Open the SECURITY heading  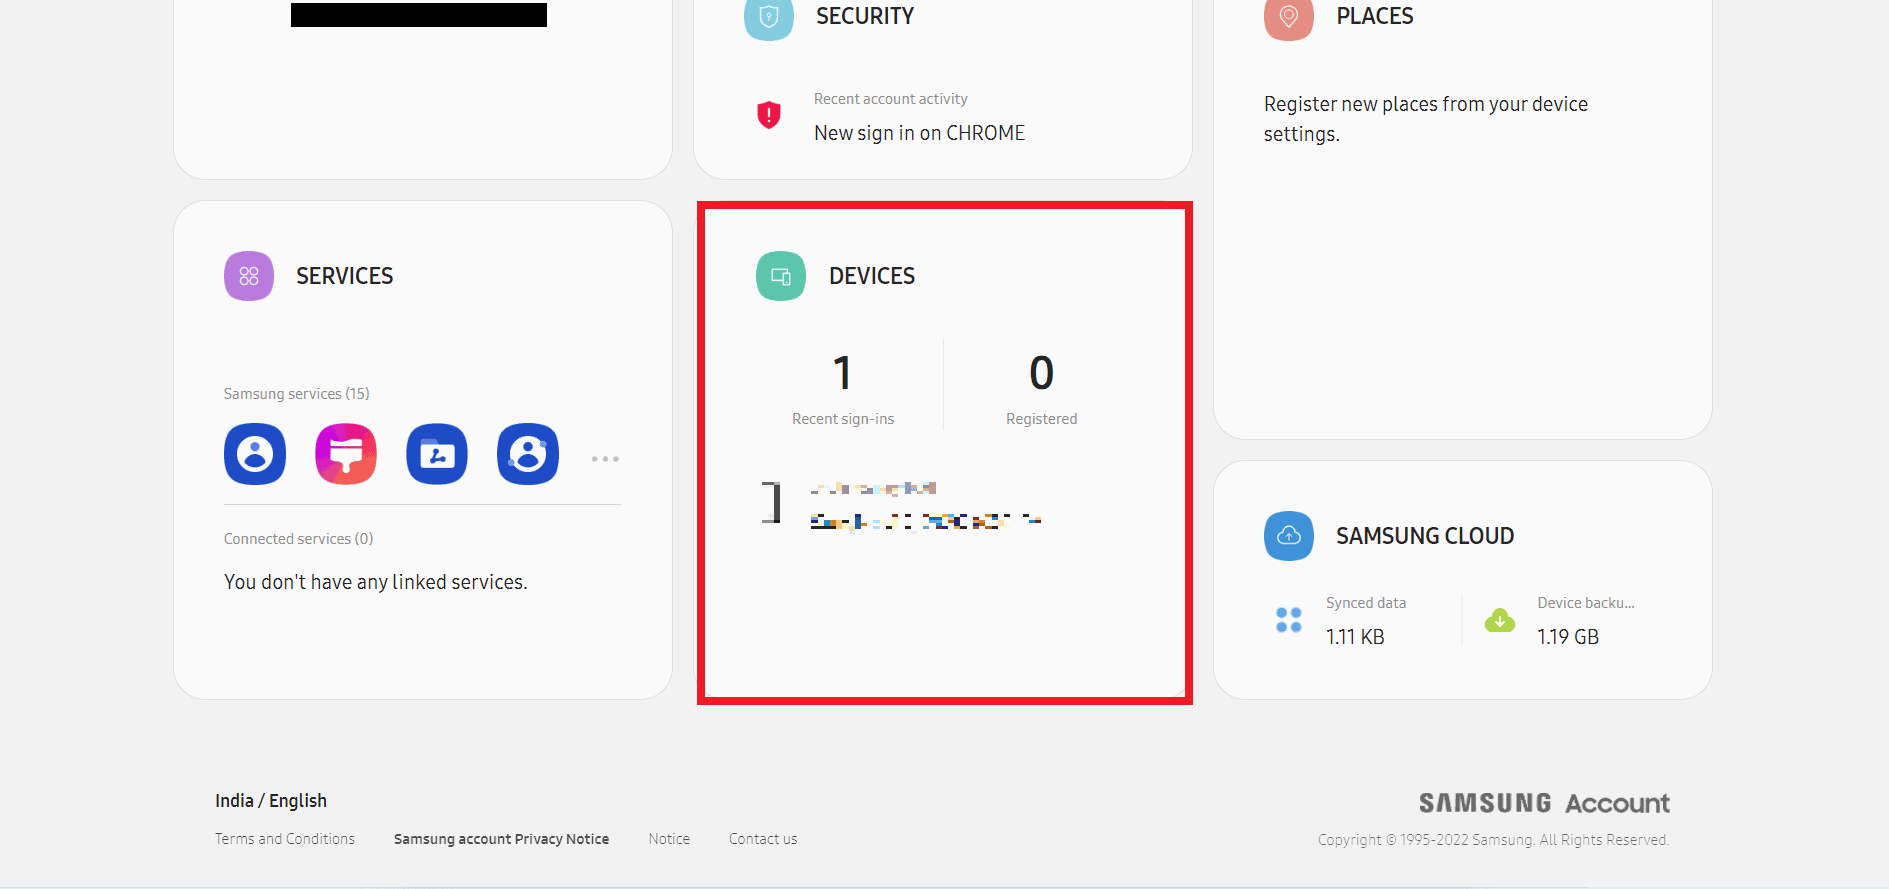pyautogui.click(x=865, y=16)
